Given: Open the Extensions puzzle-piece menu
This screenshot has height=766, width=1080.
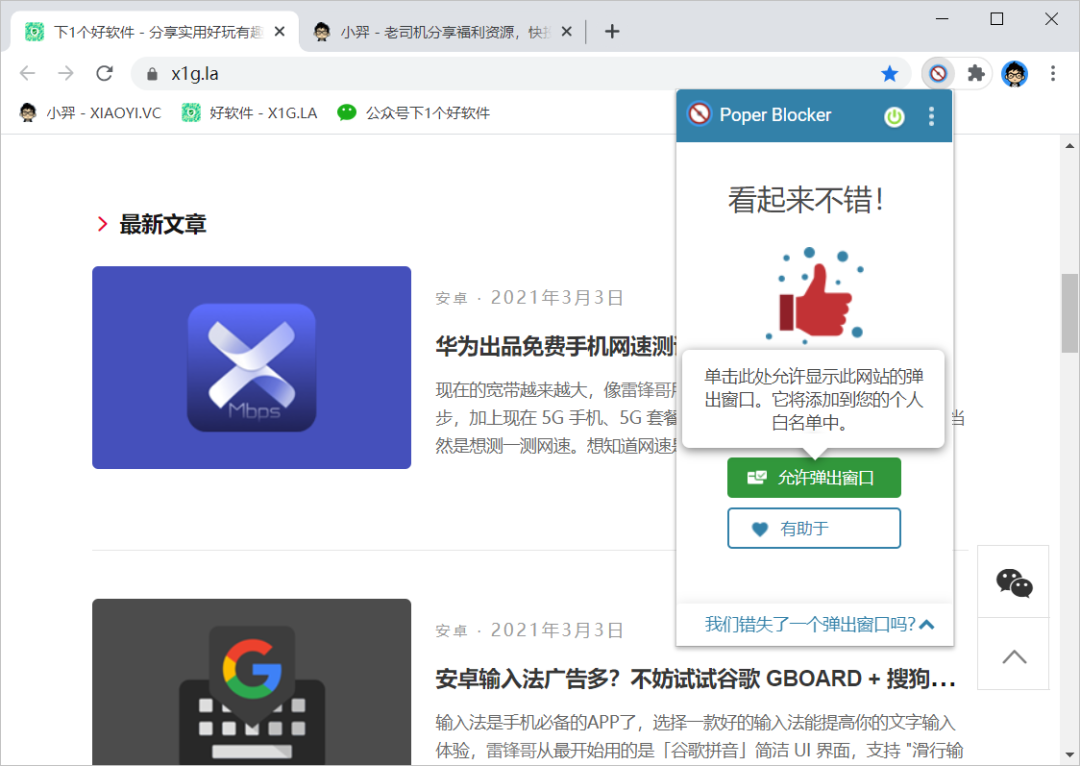Looking at the screenshot, I should (976, 74).
